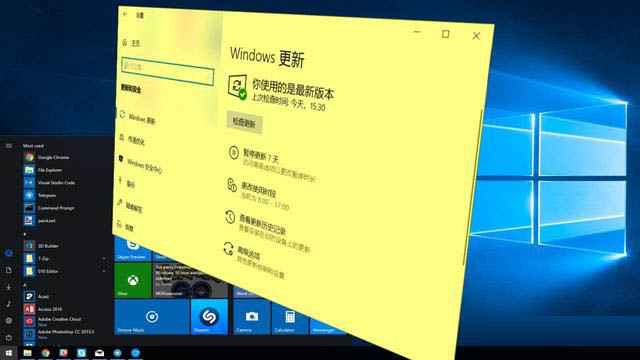The image size is (640, 360).
Task: Launch Adobe Photoshop CC 2015.5
Action: tap(65, 334)
